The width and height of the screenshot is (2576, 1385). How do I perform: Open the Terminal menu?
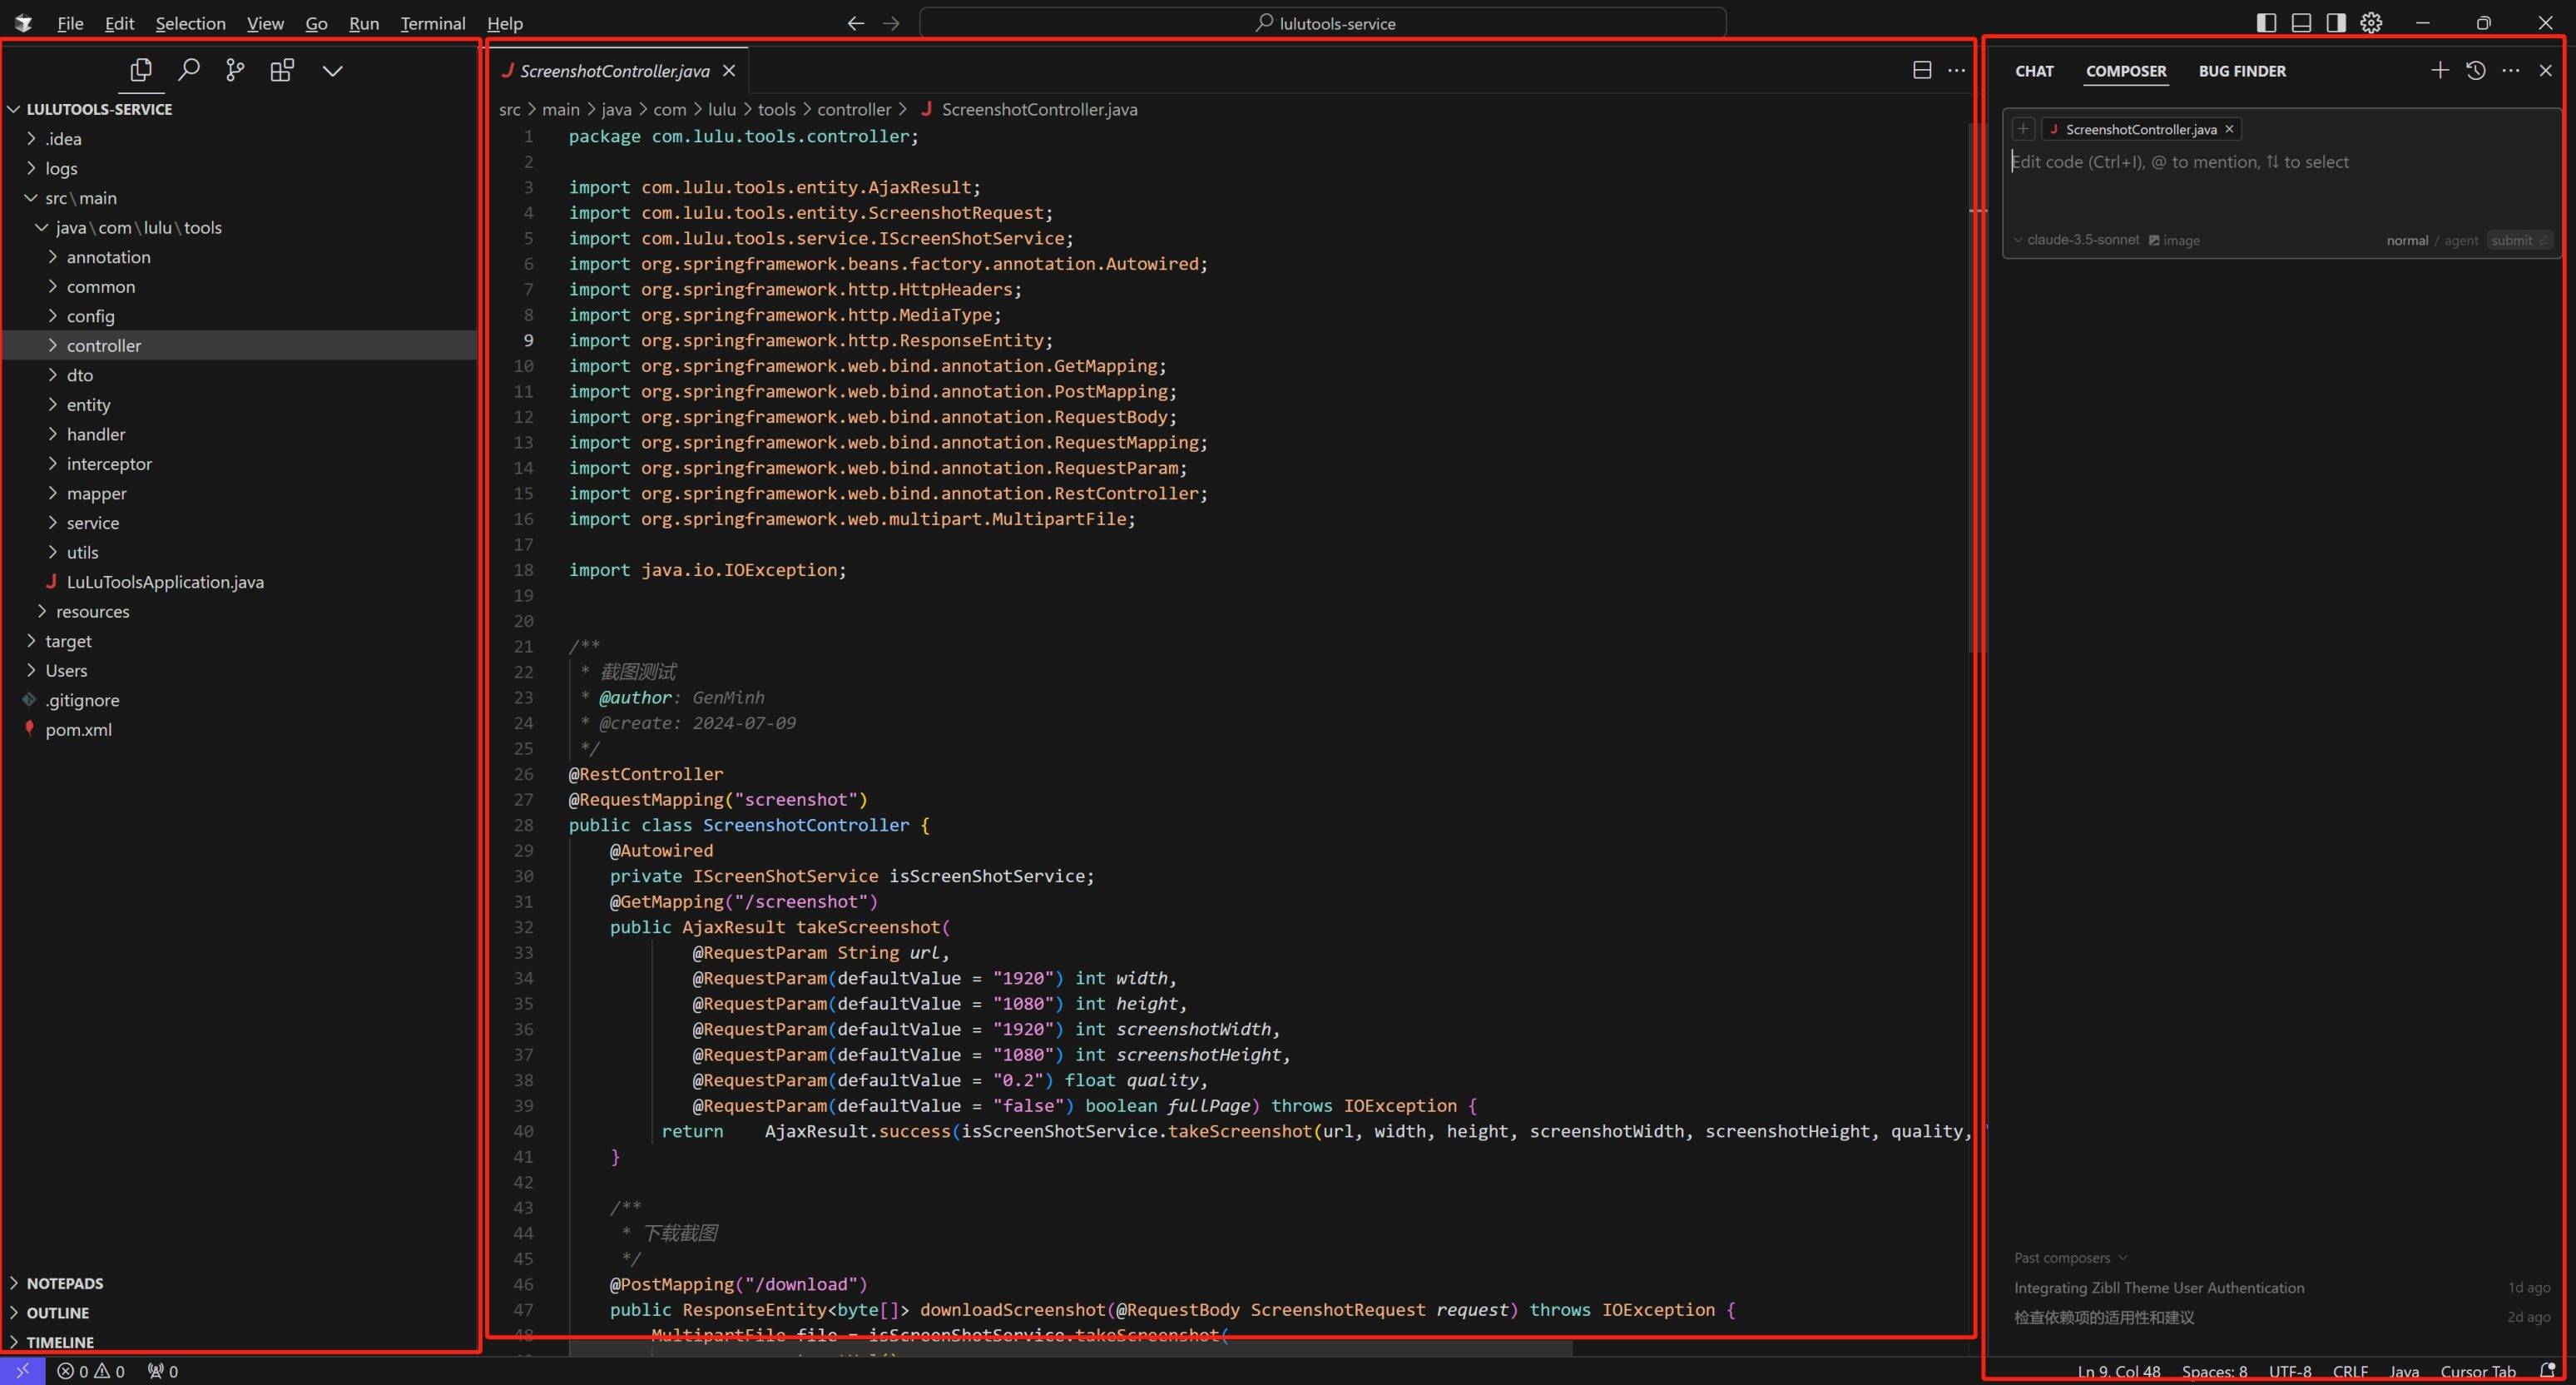click(432, 23)
